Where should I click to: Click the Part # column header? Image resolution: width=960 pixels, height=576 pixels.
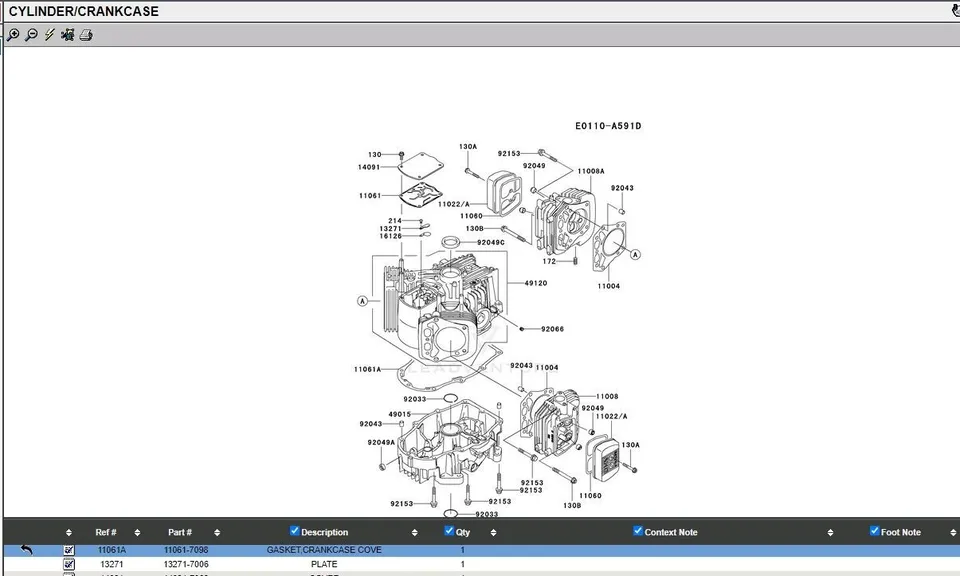[180, 533]
